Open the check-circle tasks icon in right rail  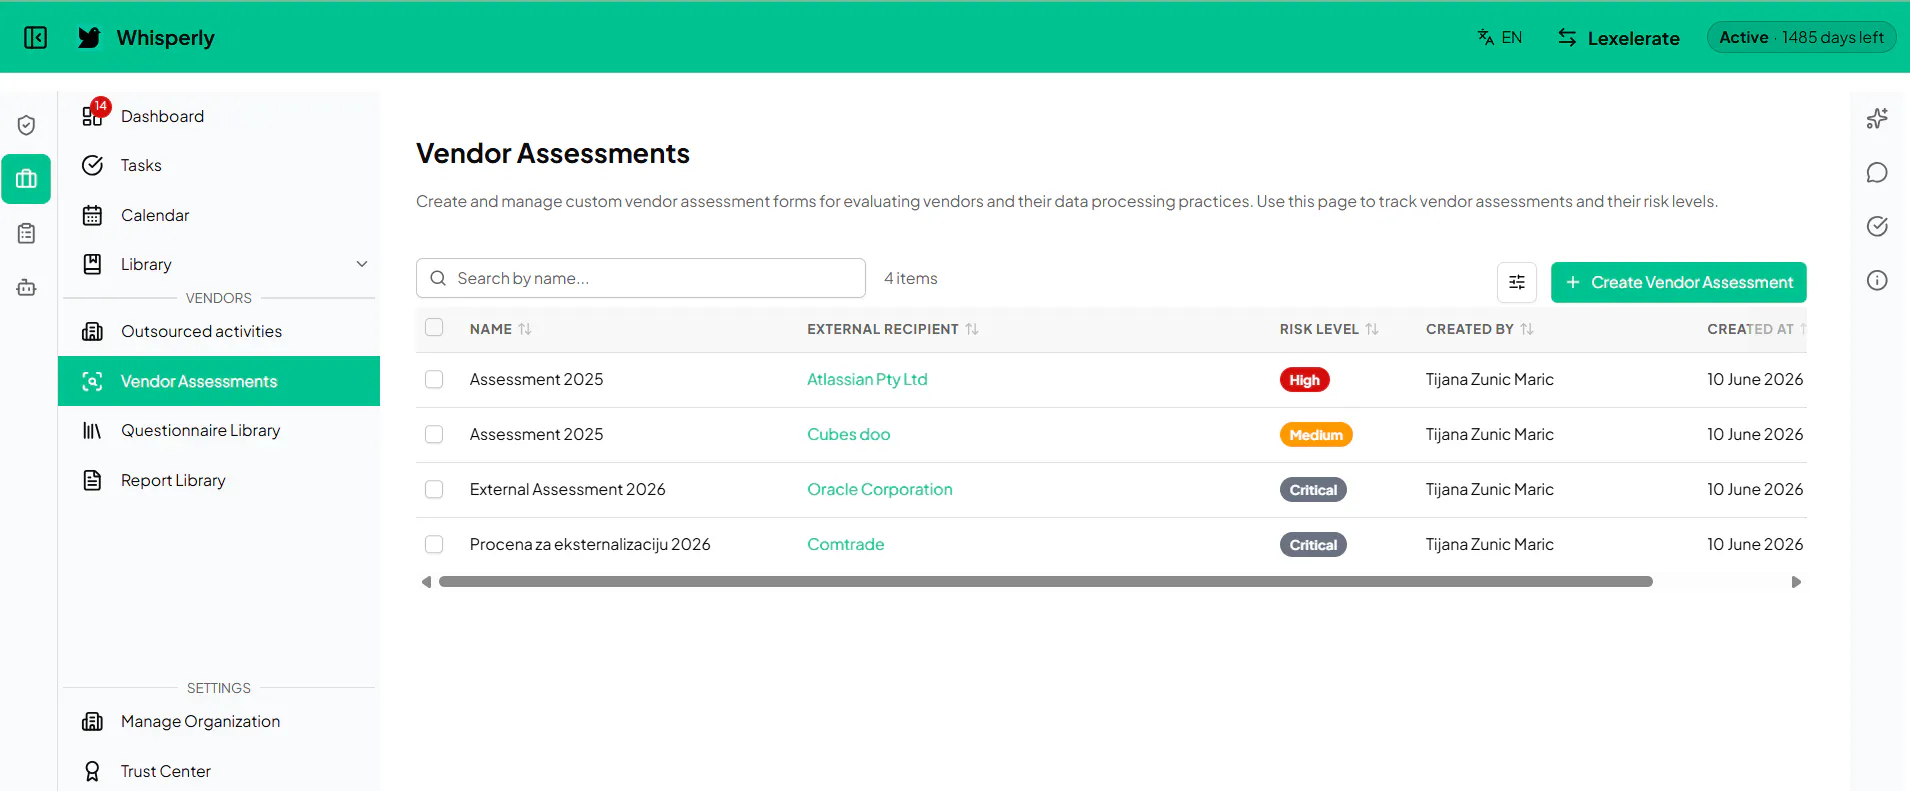[1877, 226]
